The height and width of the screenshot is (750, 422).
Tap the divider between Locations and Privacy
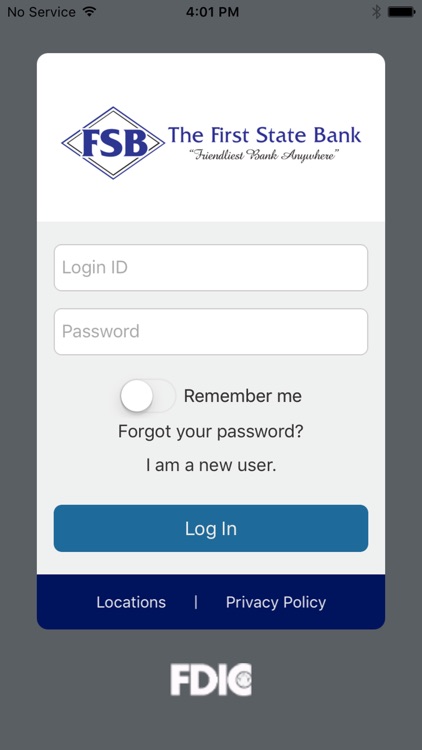point(196,602)
